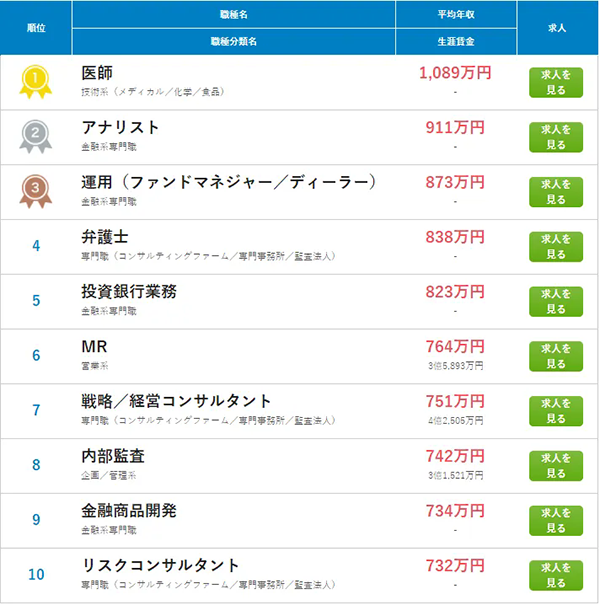View job listings for リスクコンサルタント

556,576
